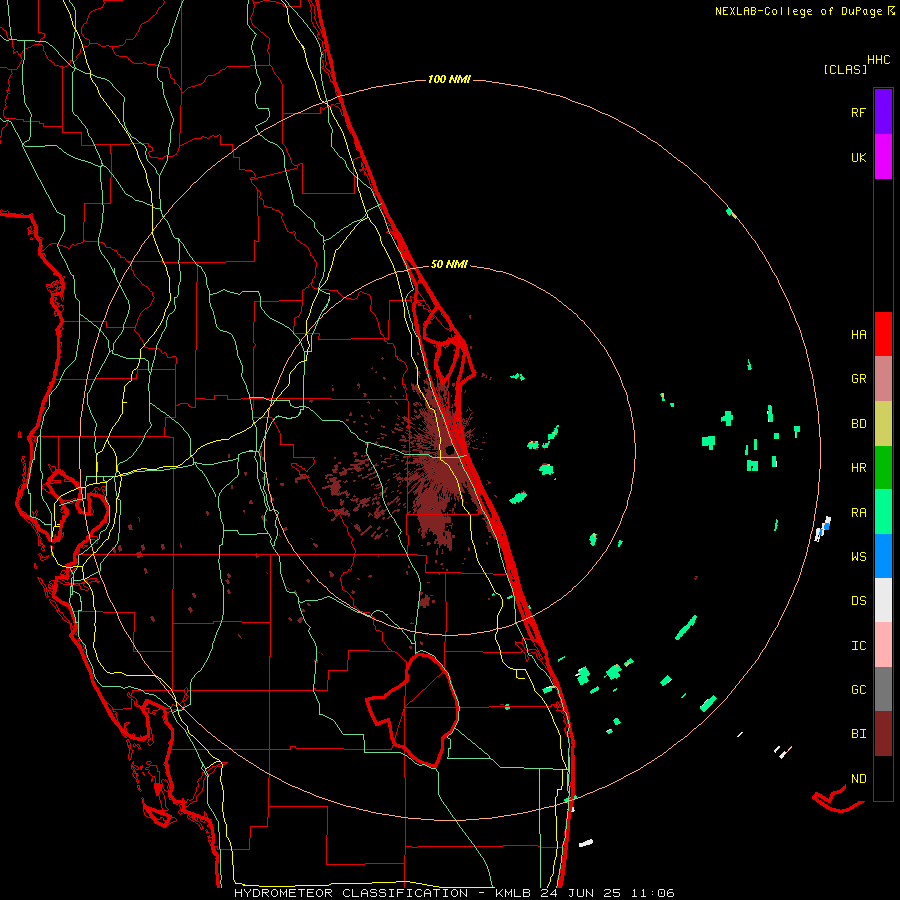Click the 11:06 timestamp
Image resolution: width=900 pixels, height=900 pixels.
[653, 893]
